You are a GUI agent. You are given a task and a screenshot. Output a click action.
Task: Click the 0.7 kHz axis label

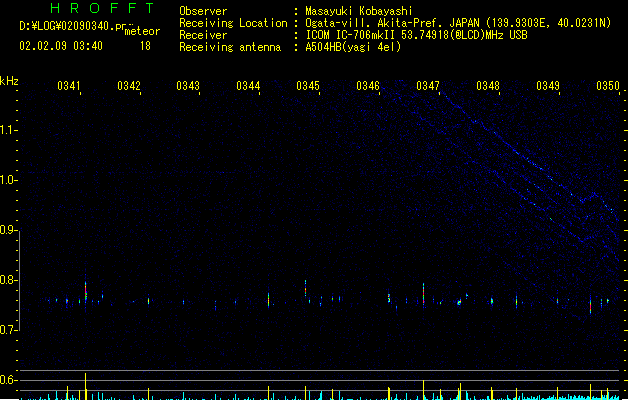point(8,330)
